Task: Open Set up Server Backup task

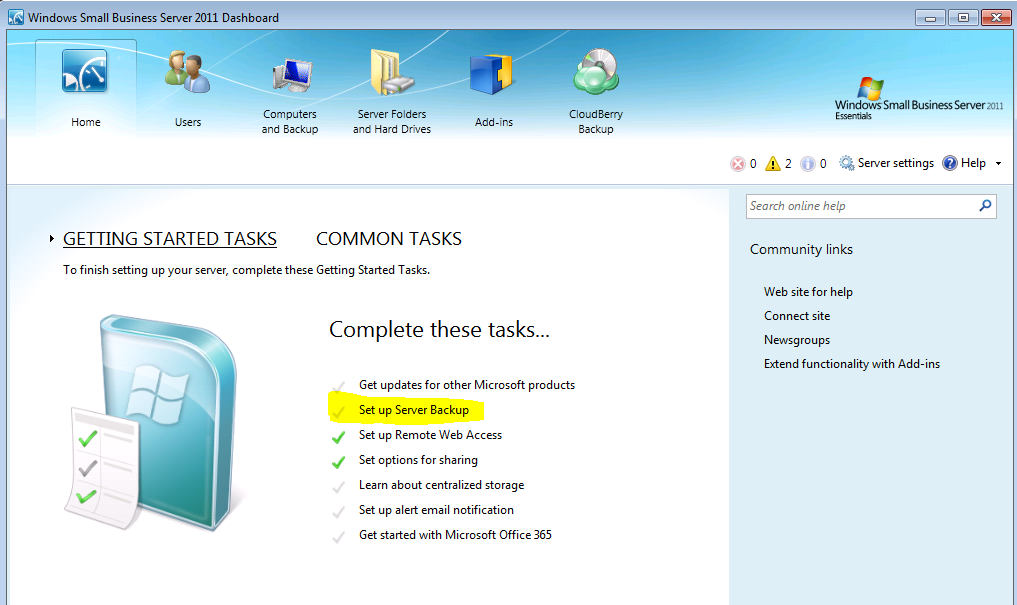Action: pos(414,410)
